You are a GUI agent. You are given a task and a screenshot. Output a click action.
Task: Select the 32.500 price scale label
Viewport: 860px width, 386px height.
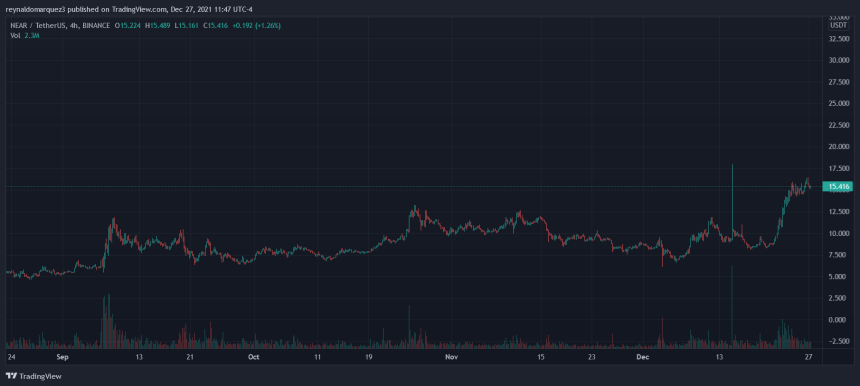(839, 39)
